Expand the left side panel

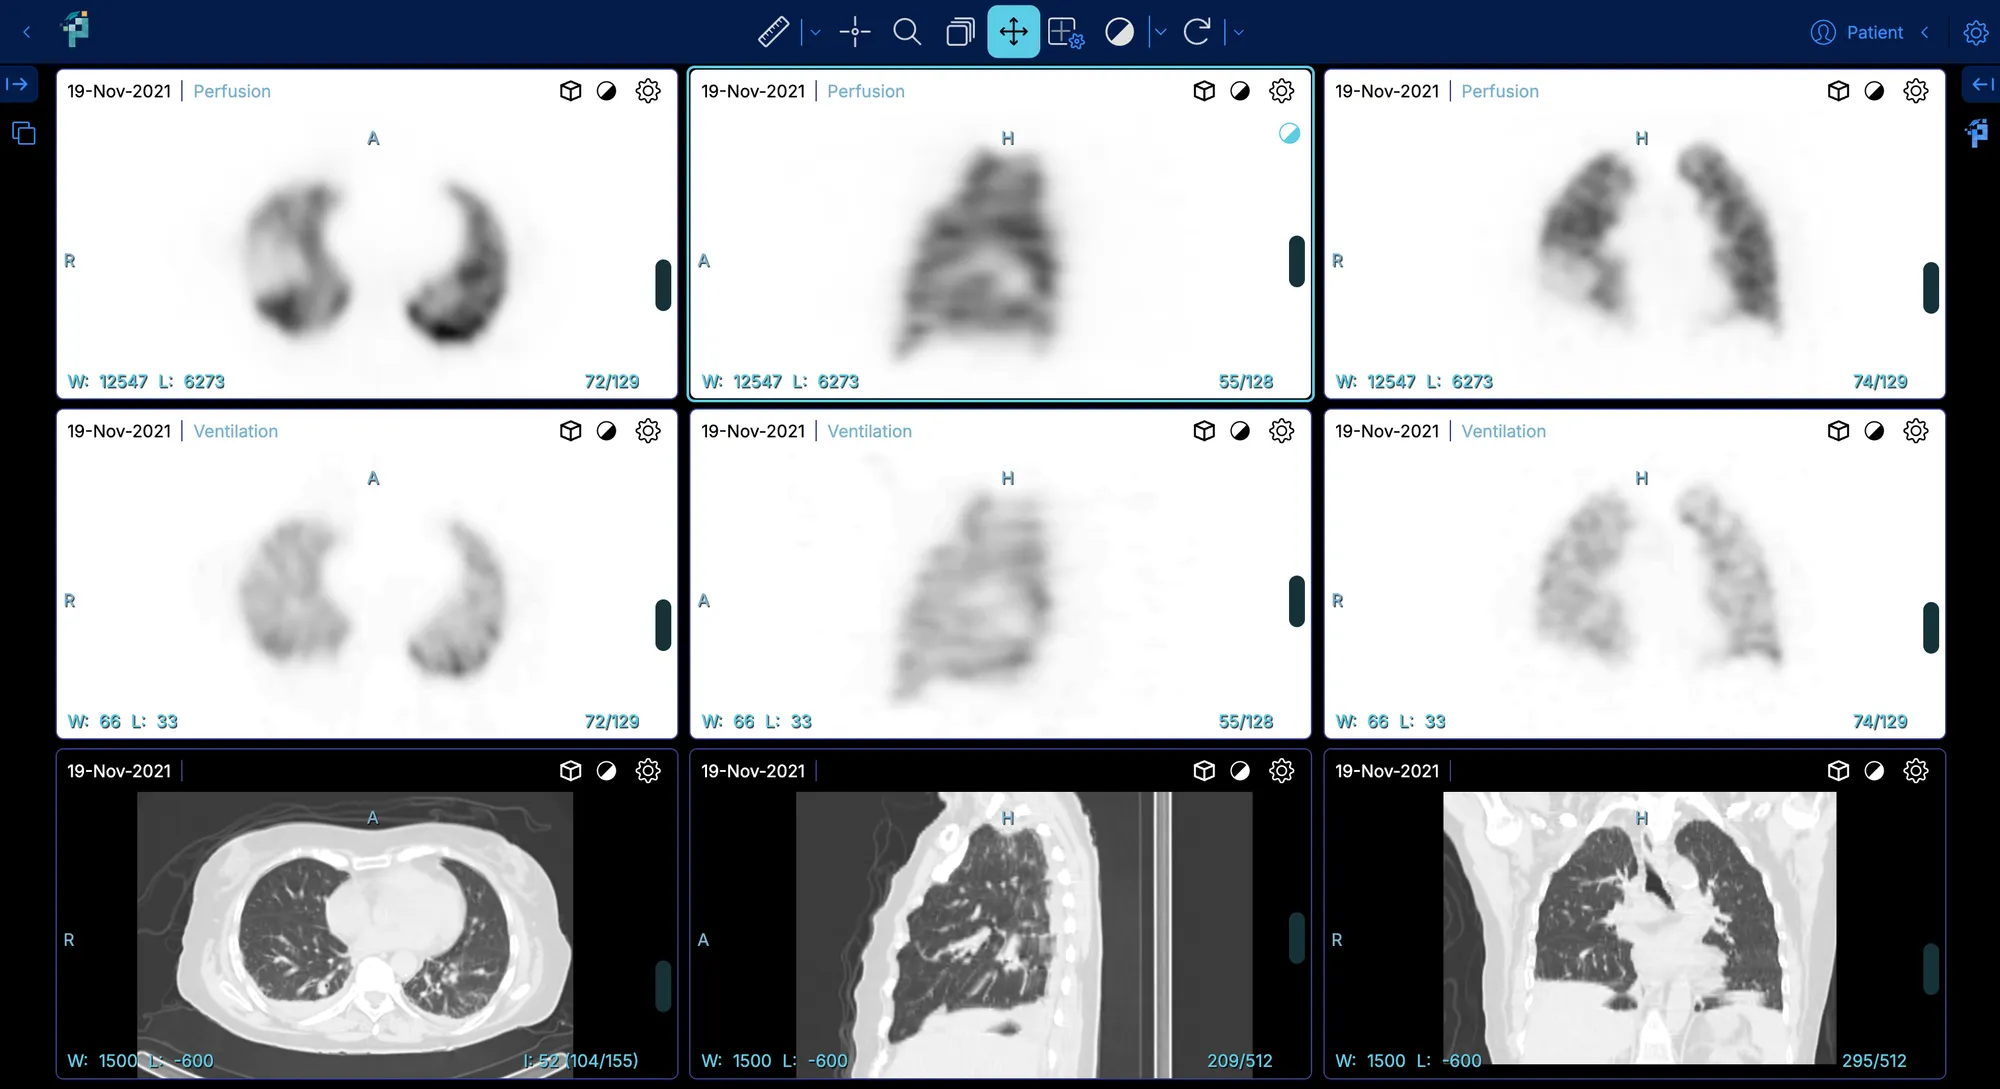pyautogui.click(x=18, y=84)
